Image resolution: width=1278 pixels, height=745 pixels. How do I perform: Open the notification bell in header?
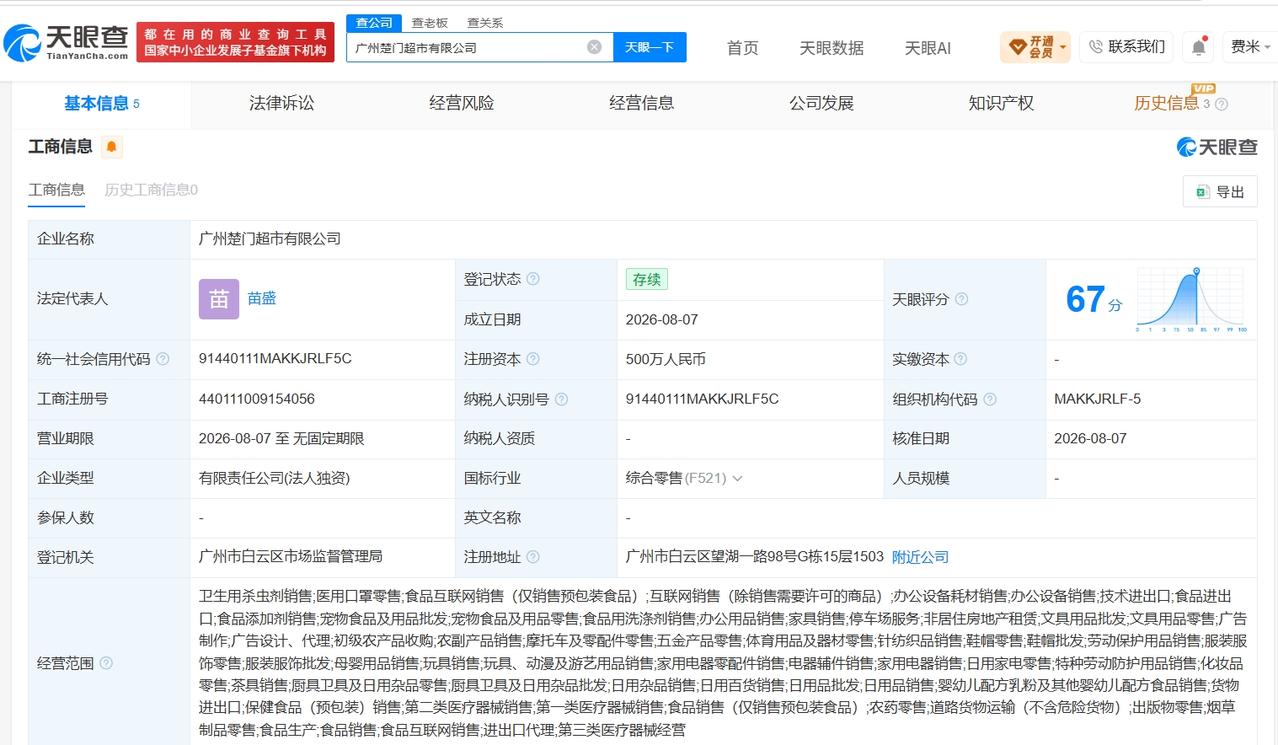coord(1198,47)
